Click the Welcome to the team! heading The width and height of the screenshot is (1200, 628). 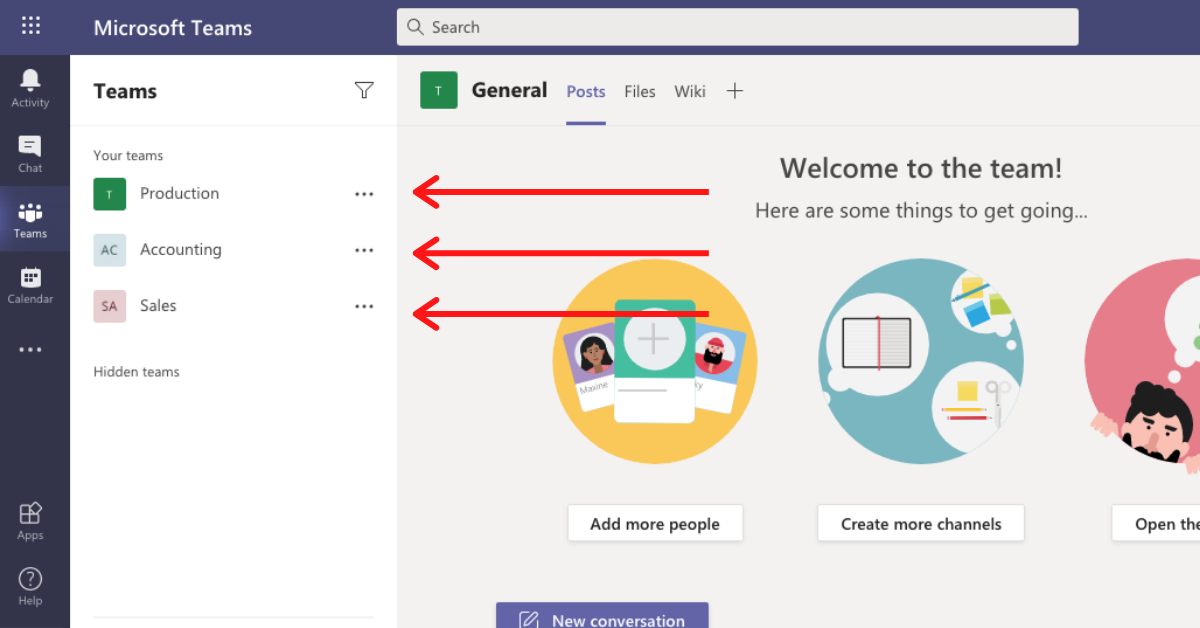(921, 168)
